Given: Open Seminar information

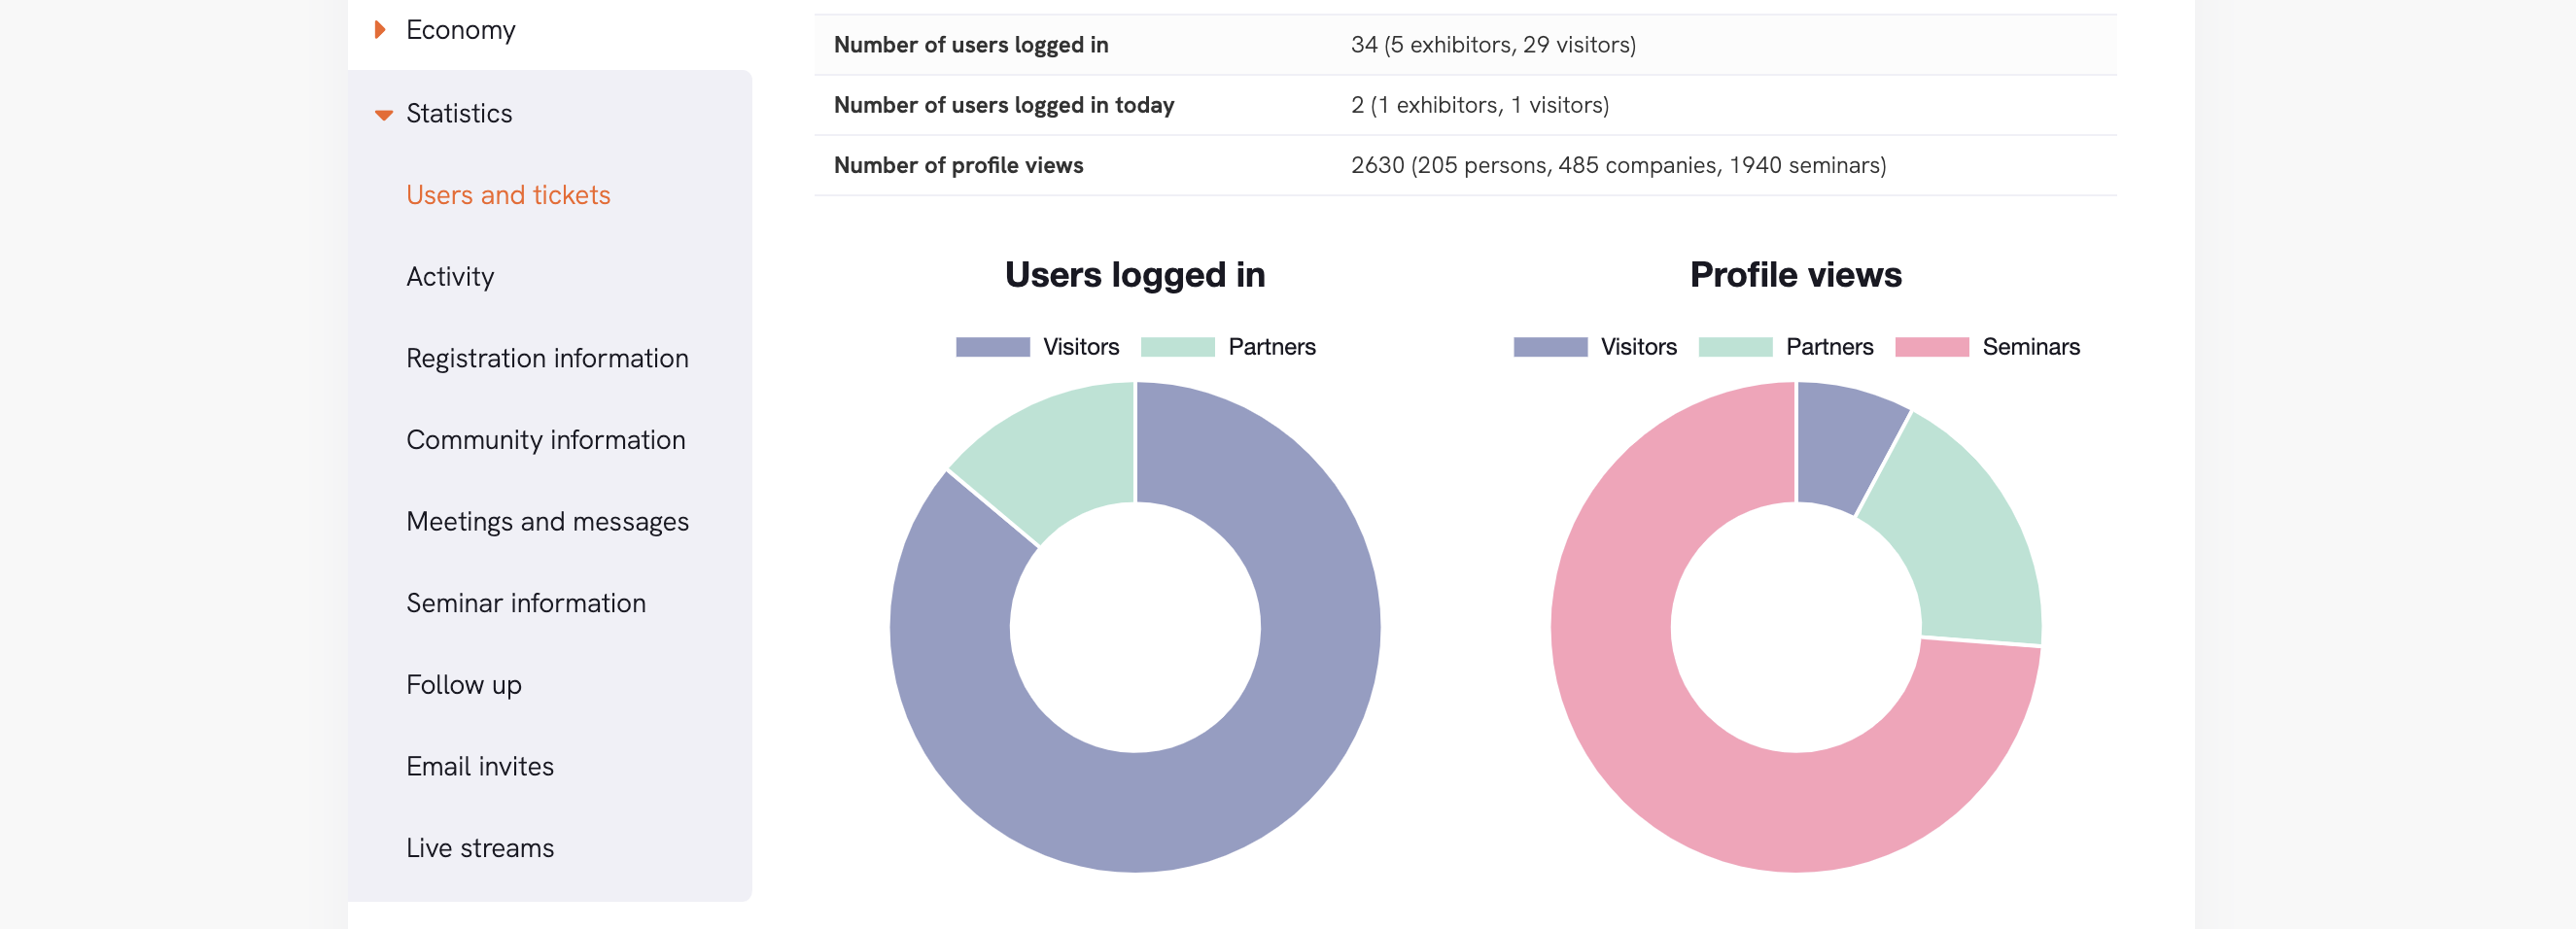Looking at the screenshot, I should tap(525, 603).
